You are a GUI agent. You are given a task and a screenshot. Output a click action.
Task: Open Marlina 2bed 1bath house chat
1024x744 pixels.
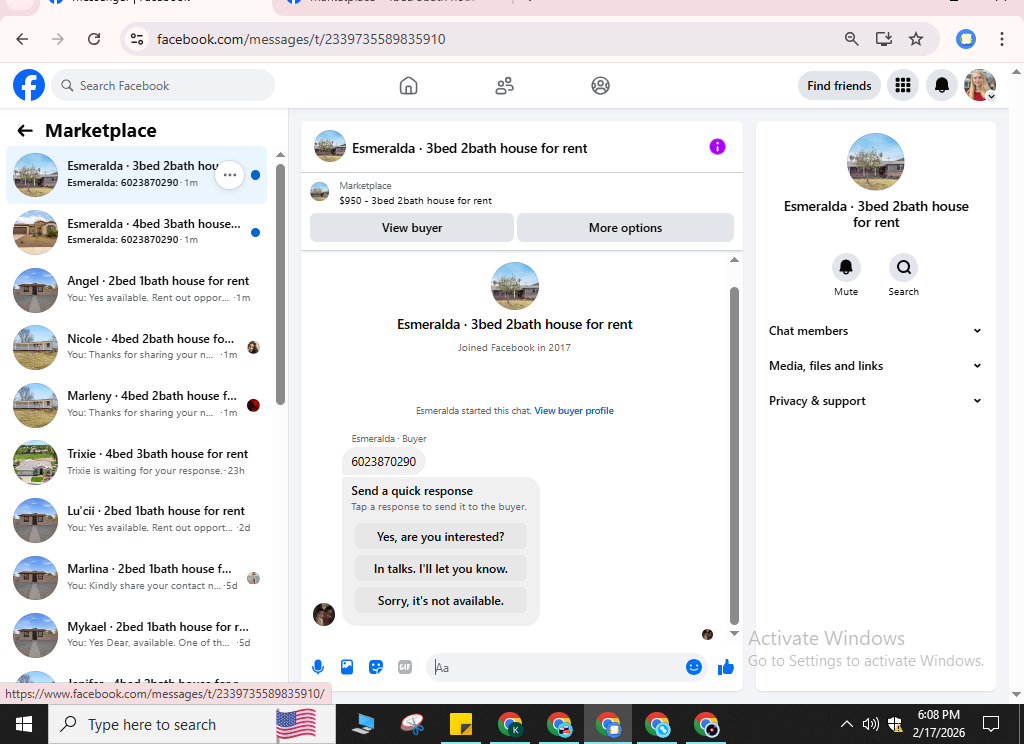(136, 577)
